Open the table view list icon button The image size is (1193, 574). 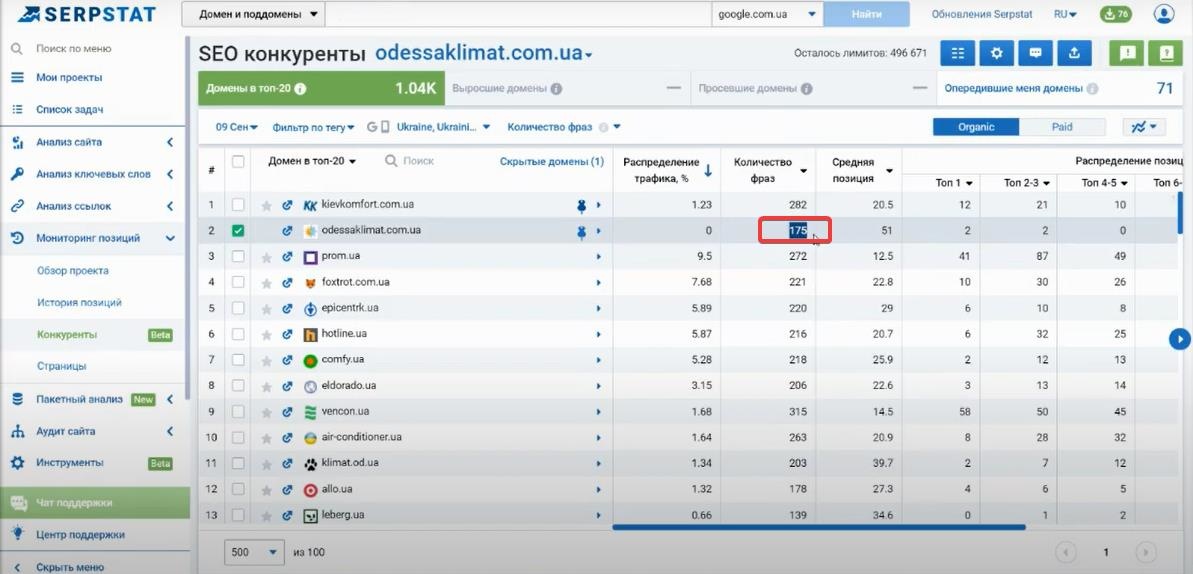tap(958, 53)
